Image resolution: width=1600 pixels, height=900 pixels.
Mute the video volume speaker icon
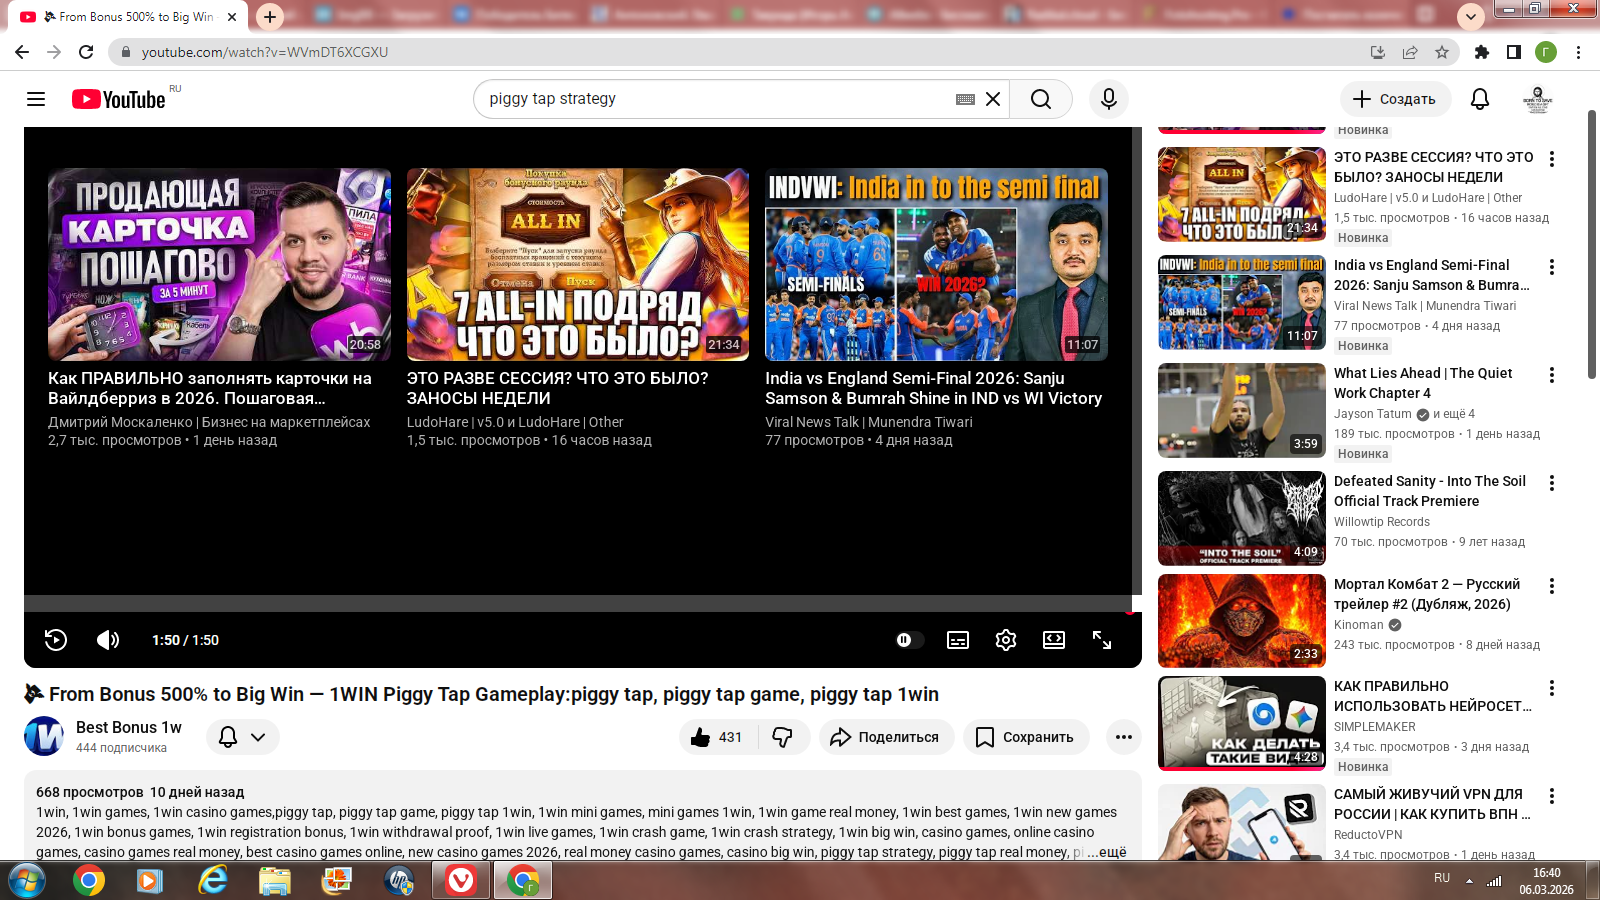(x=108, y=640)
